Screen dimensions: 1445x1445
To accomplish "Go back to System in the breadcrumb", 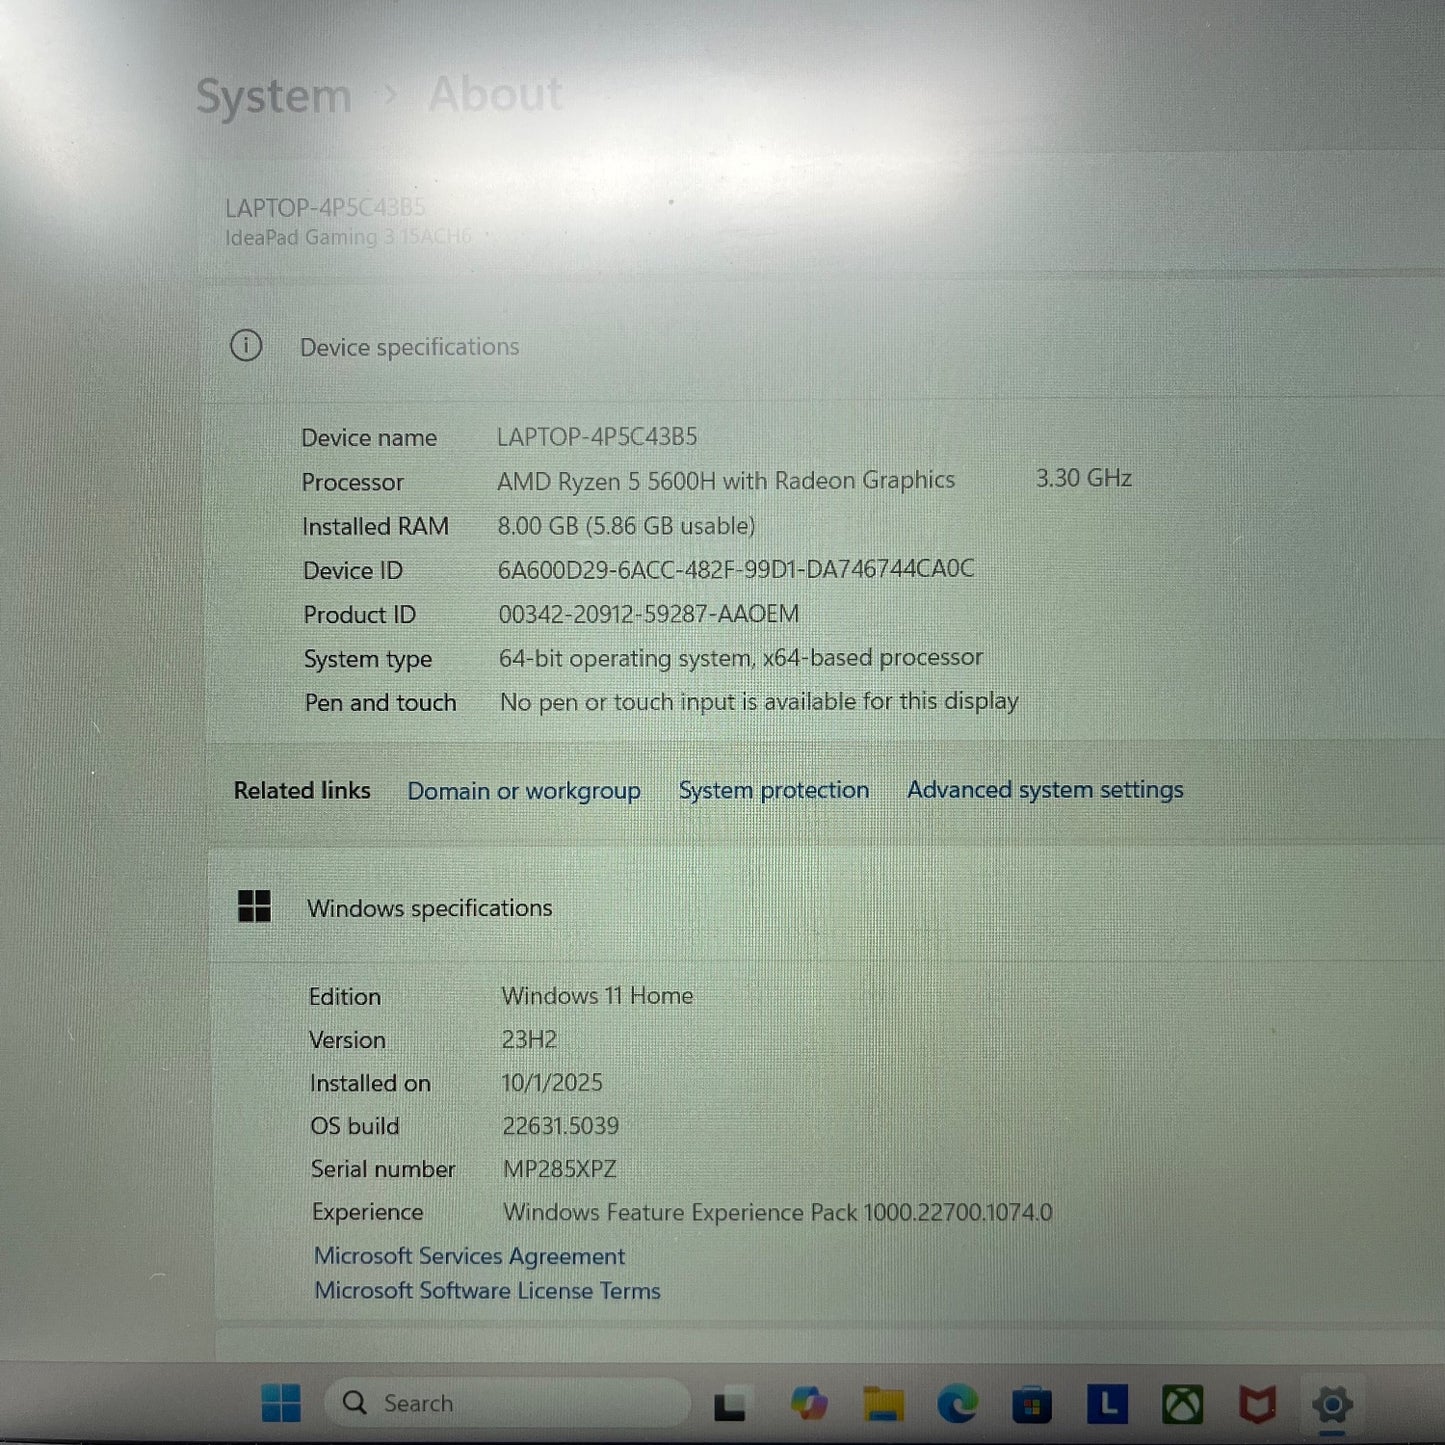I will click(x=273, y=97).
